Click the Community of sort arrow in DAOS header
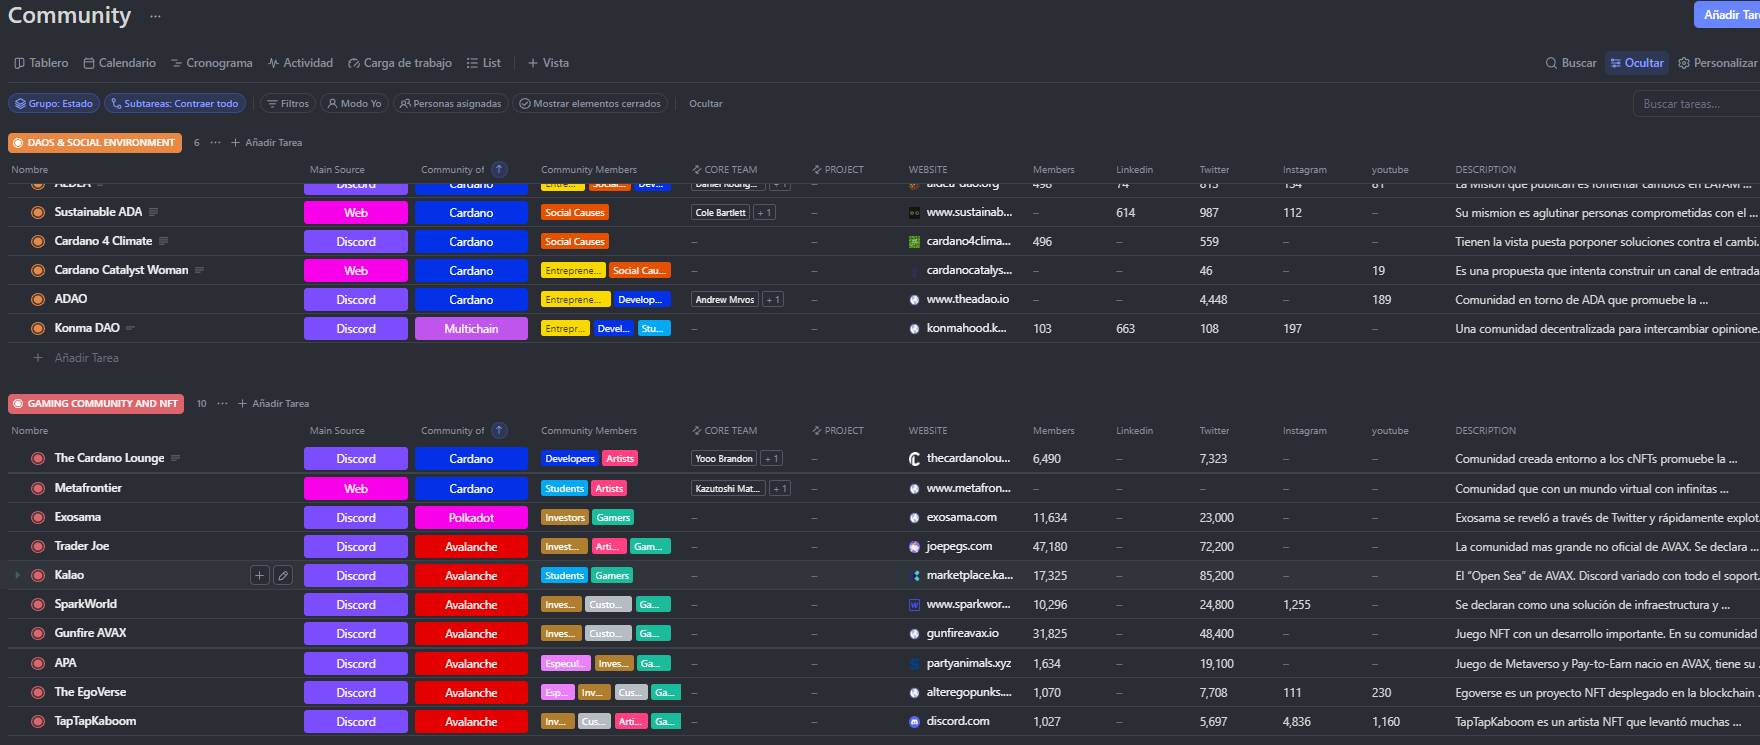 [x=499, y=170]
